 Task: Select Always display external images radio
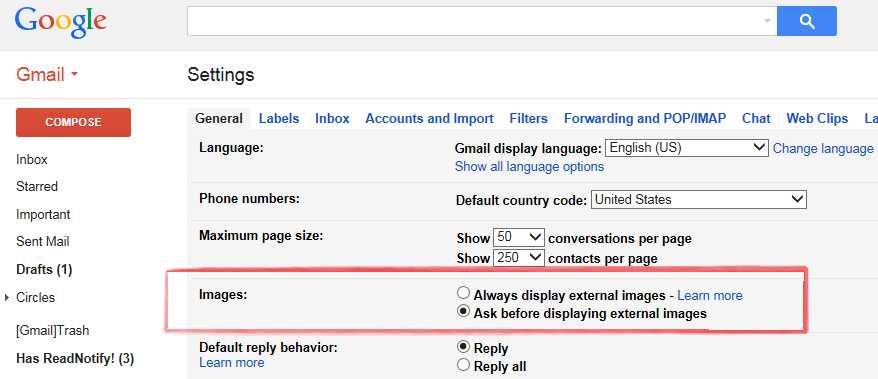(463, 293)
